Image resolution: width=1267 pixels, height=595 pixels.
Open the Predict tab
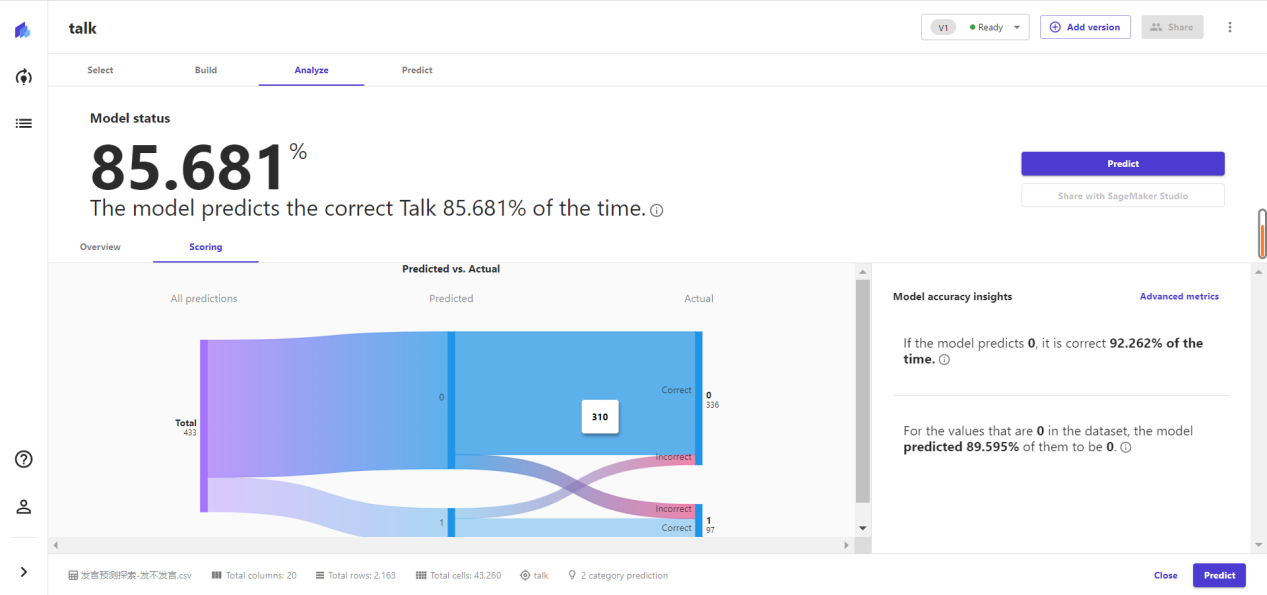(x=417, y=70)
